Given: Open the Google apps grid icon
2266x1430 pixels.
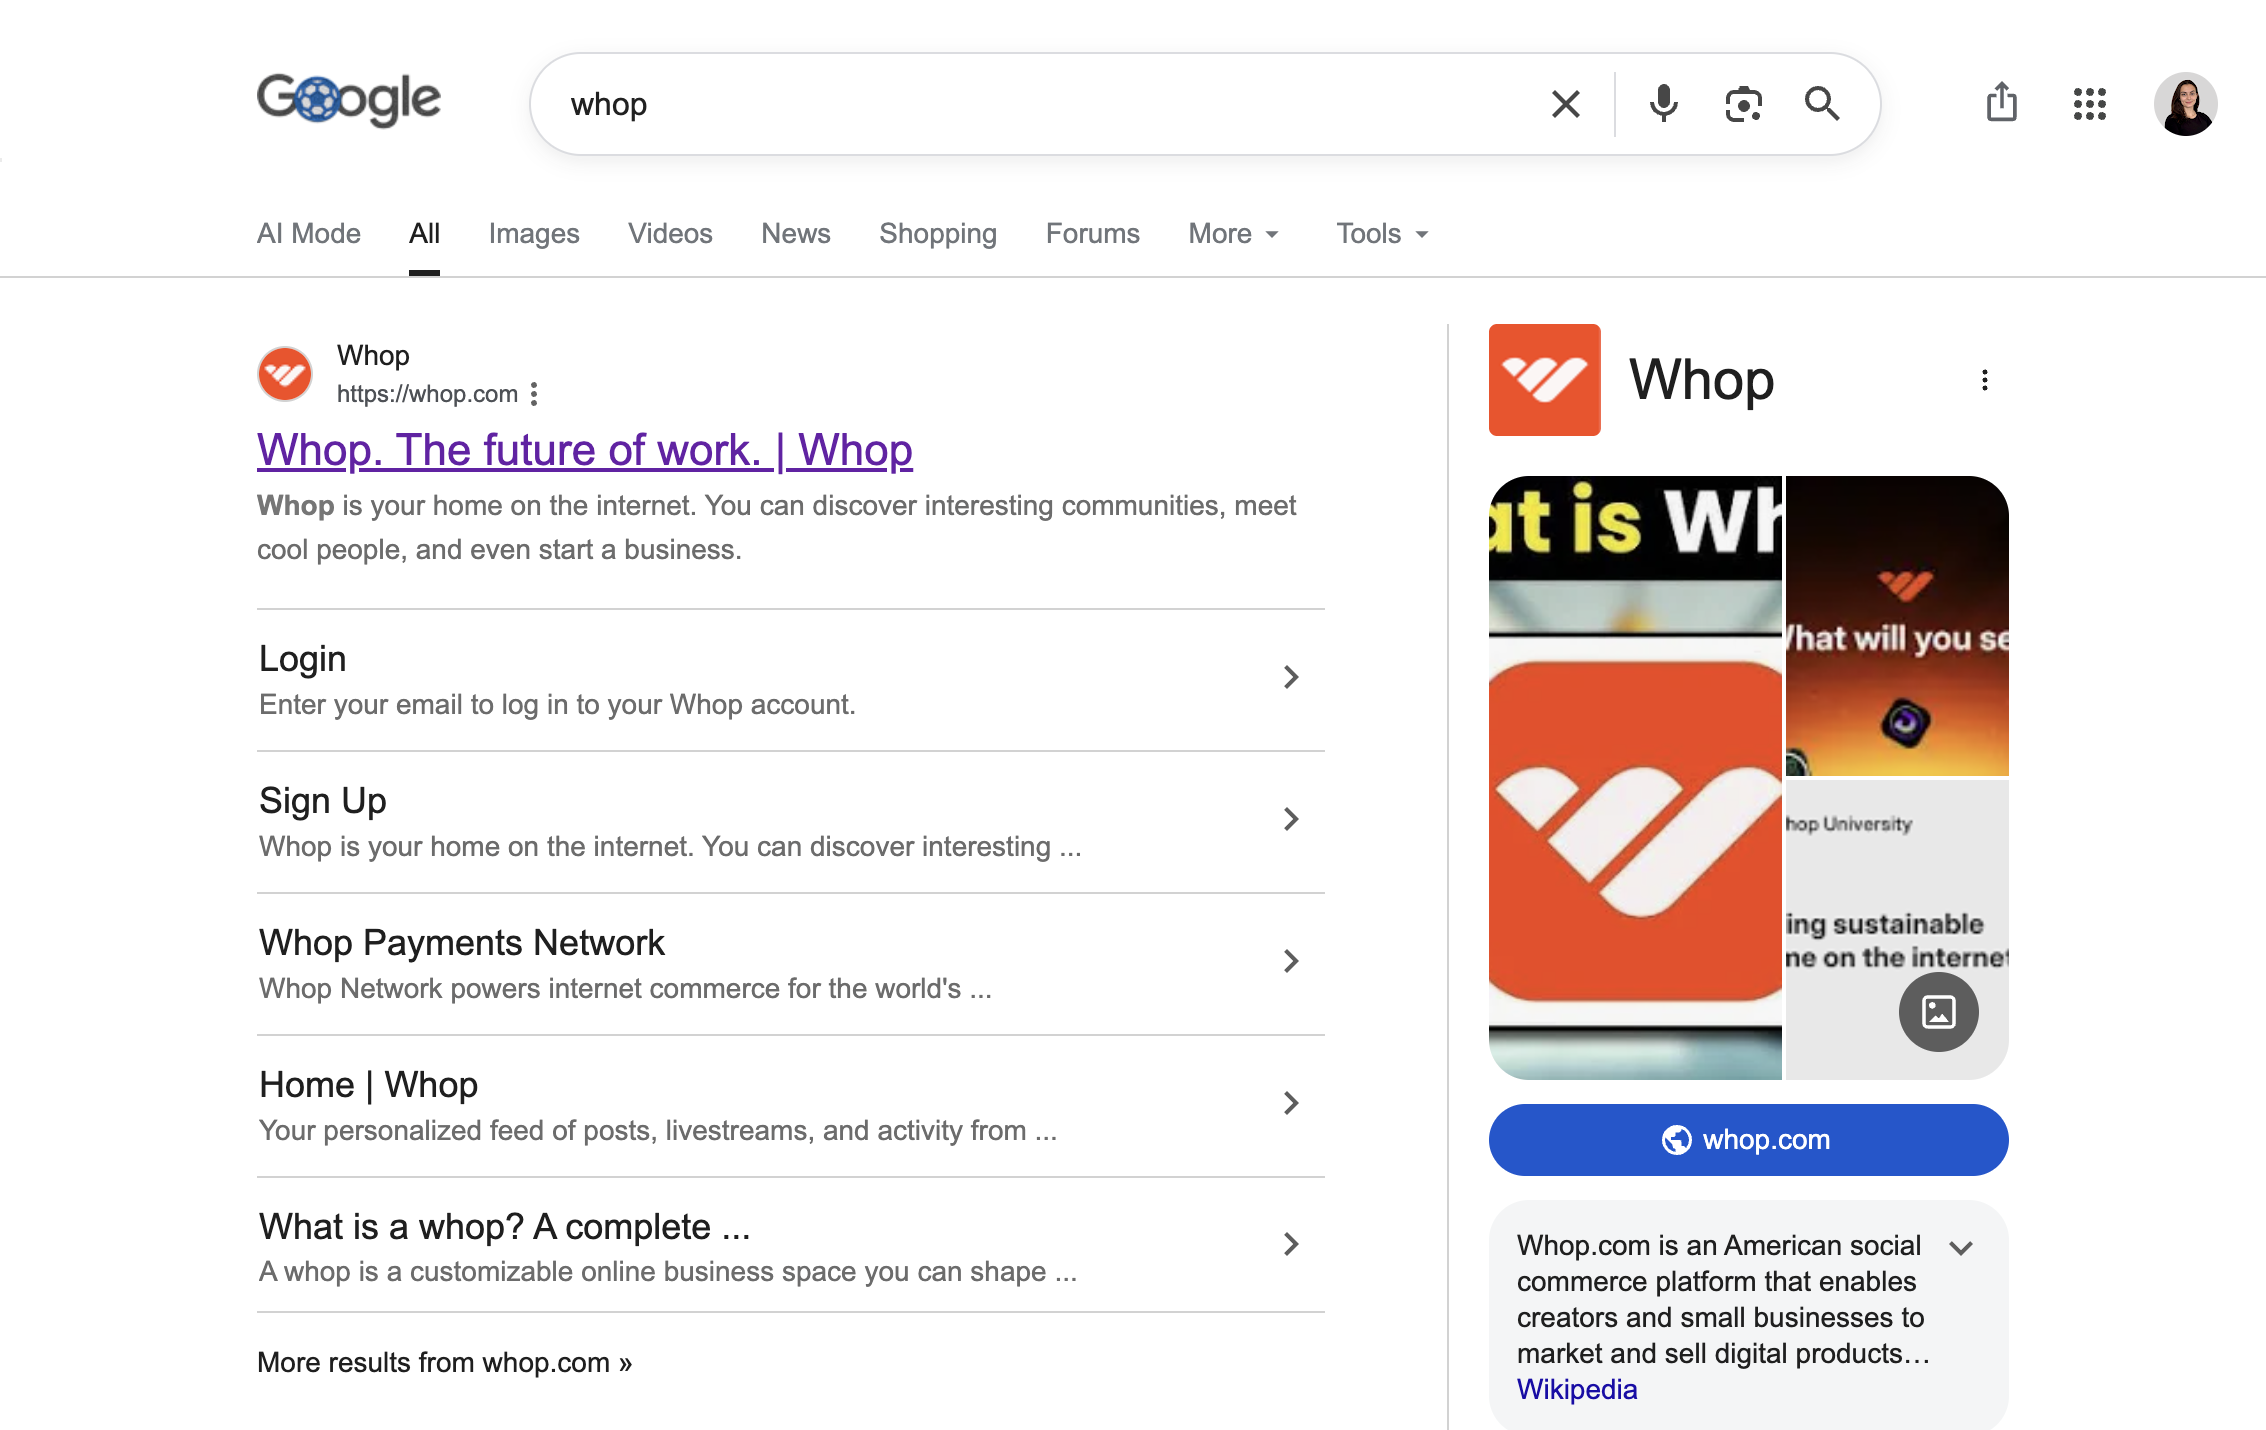Looking at the screenshot, I should [x=2089, y=104].
